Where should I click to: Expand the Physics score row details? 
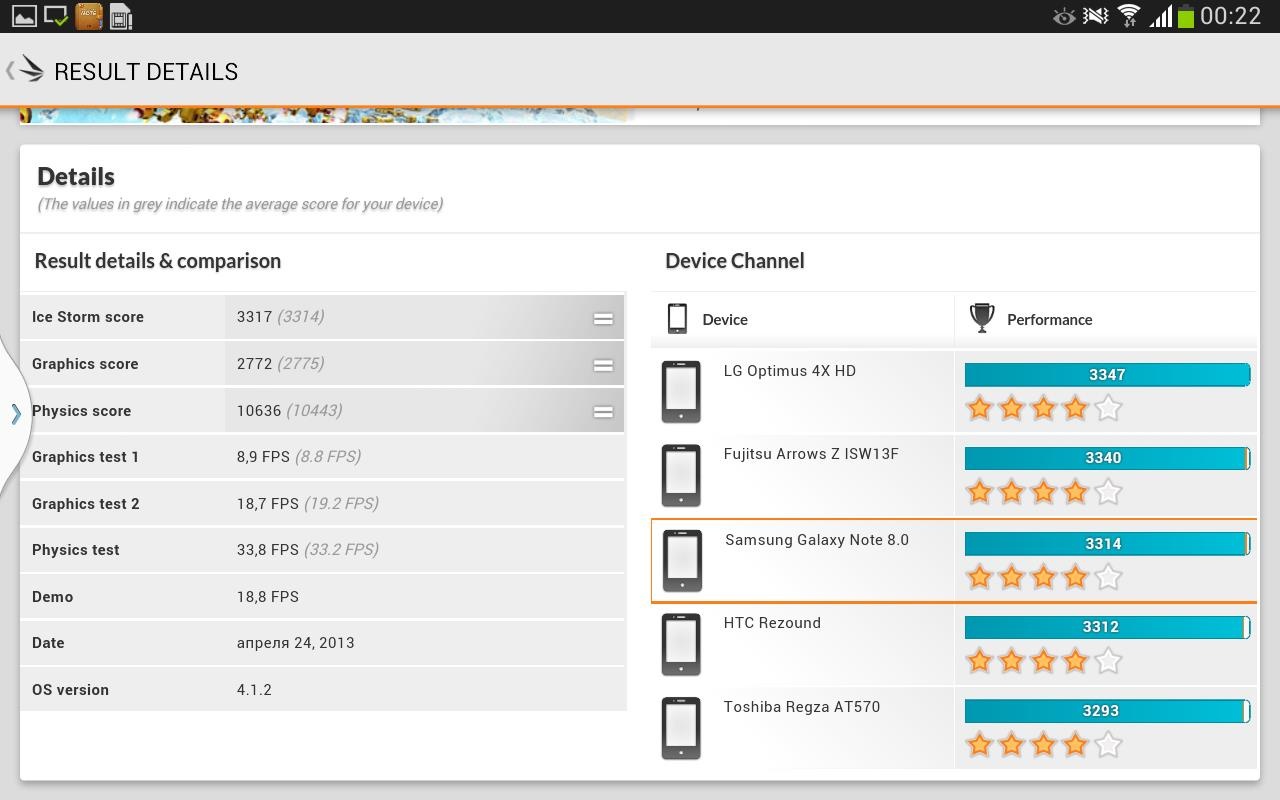pos(602,411)
